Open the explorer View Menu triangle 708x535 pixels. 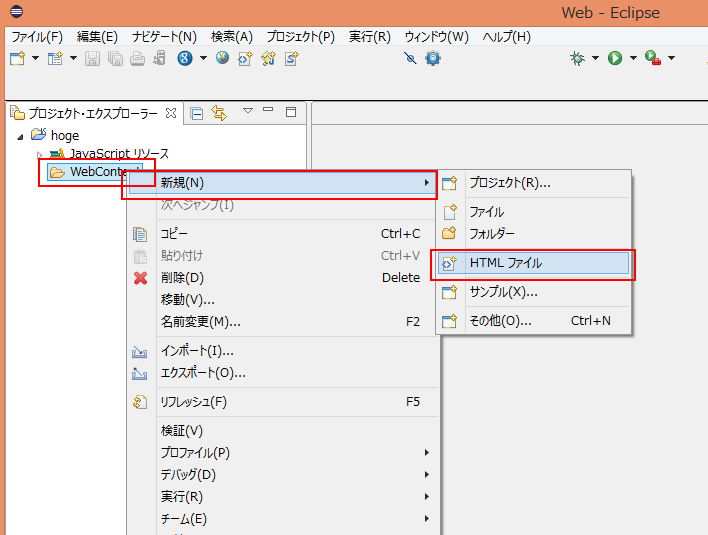pyautogui.click(x=247, y=110)
